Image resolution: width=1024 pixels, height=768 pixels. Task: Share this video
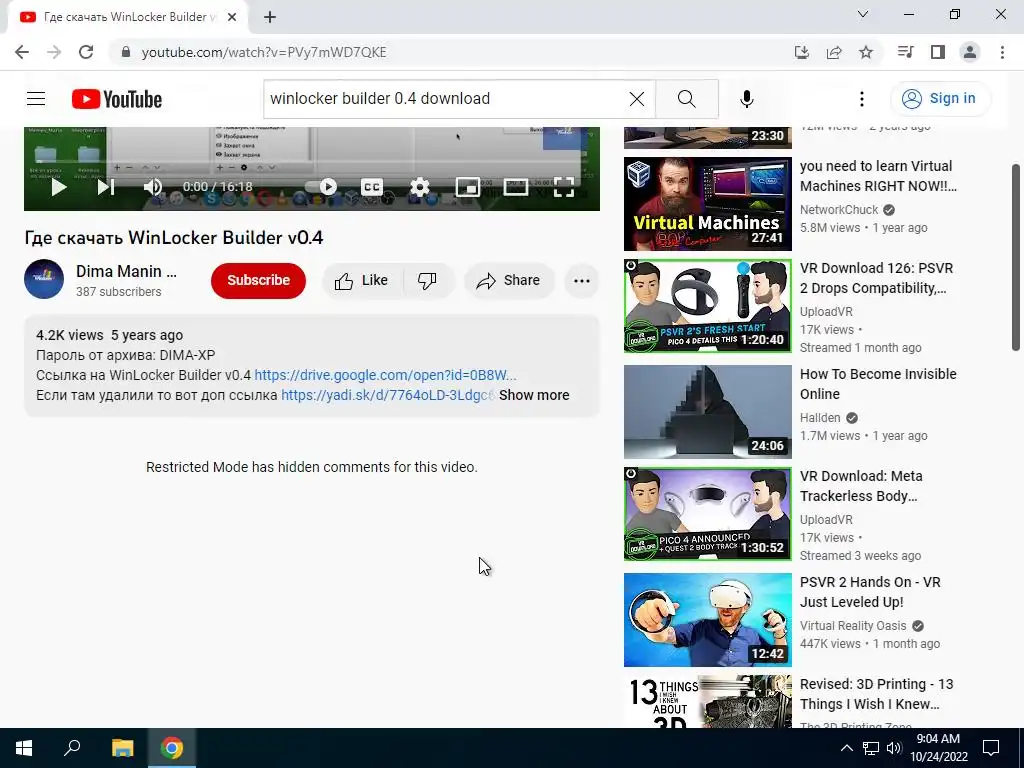pyautogui.click(x=509, y=281)
